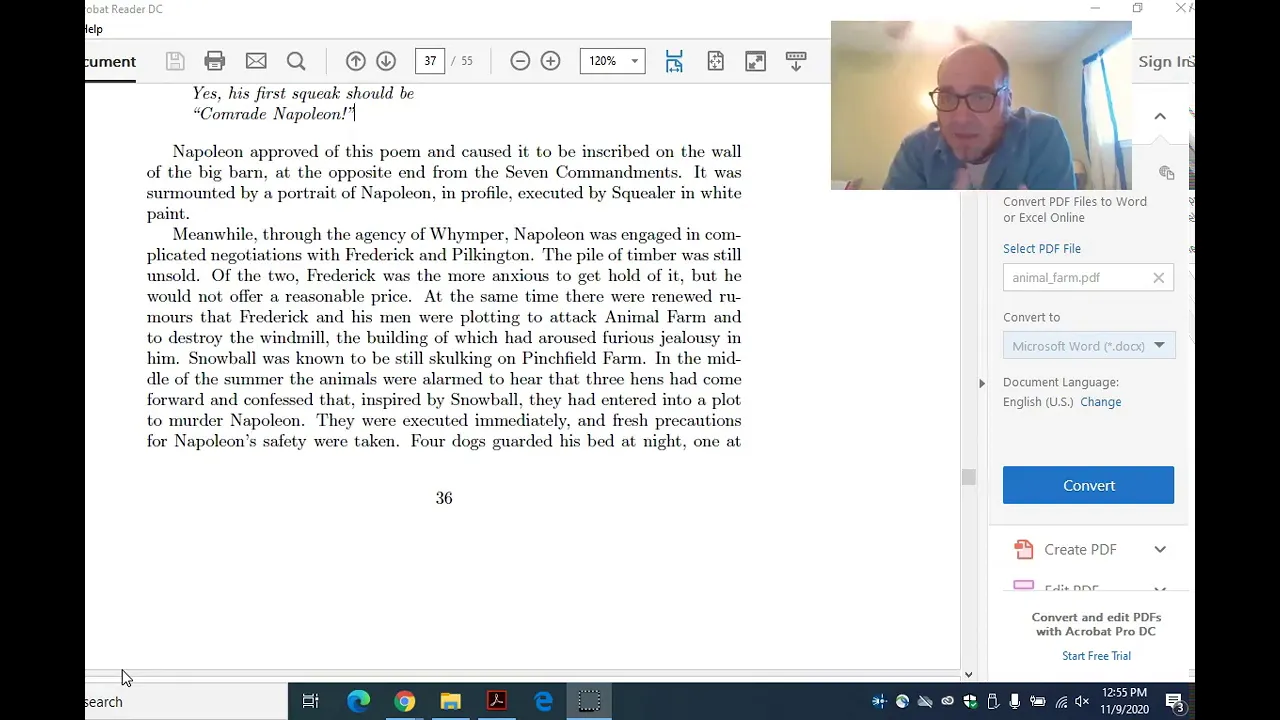The image size is (1280, 720).
Task: Click the copy icon in tools pane
Action: (x=1166, y=173)
